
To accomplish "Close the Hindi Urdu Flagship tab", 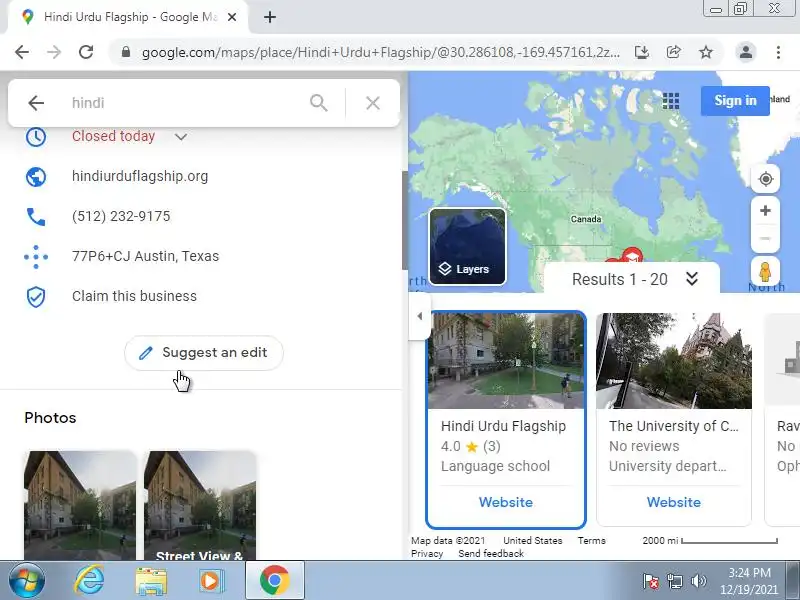I will (x=232, y=17).
